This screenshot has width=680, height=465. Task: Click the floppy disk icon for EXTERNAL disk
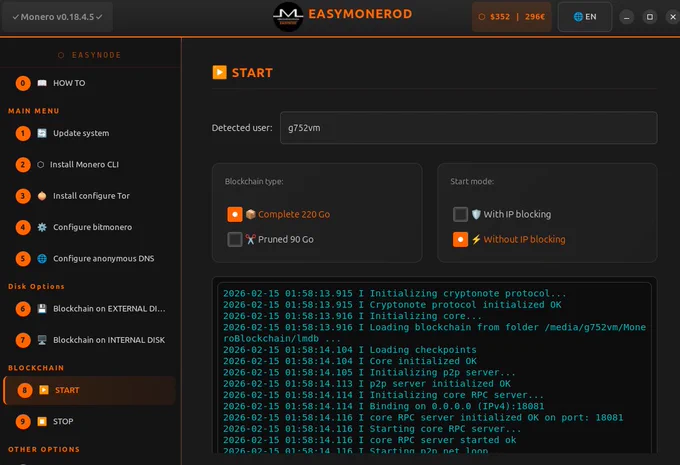(42, 308)
